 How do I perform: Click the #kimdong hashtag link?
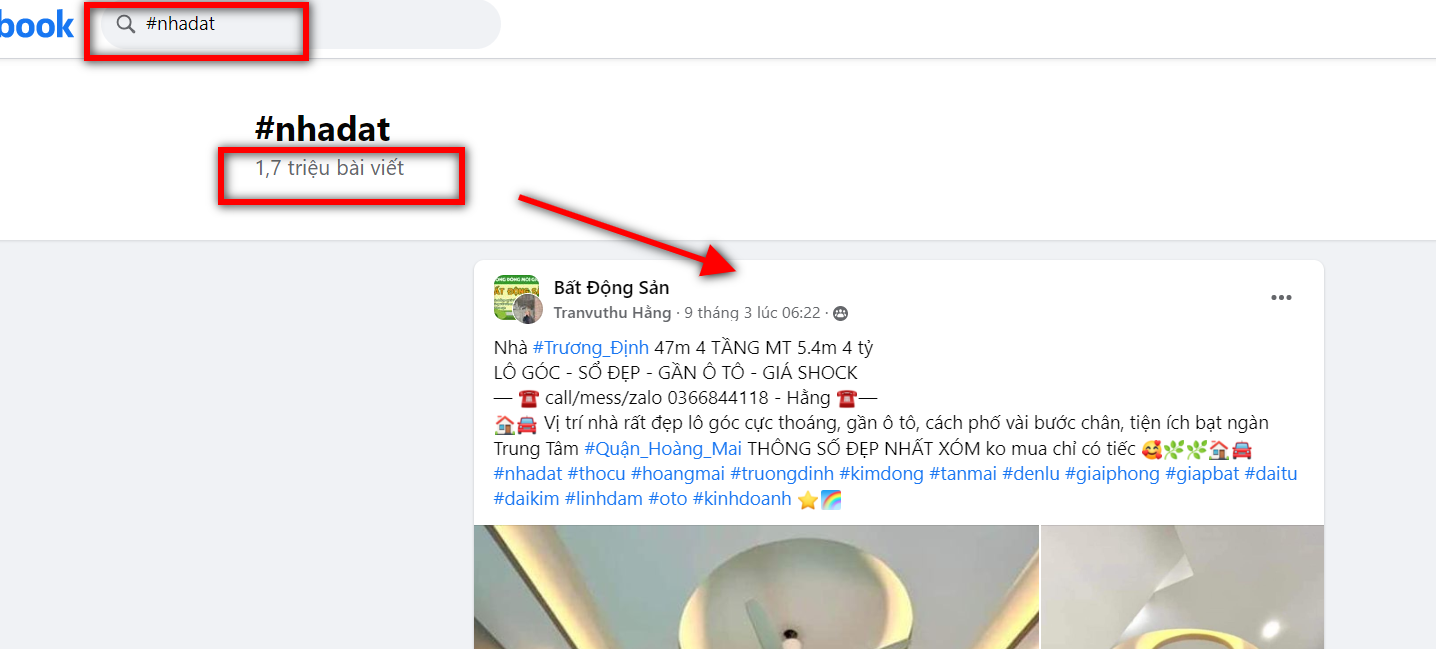pos(881,473)
